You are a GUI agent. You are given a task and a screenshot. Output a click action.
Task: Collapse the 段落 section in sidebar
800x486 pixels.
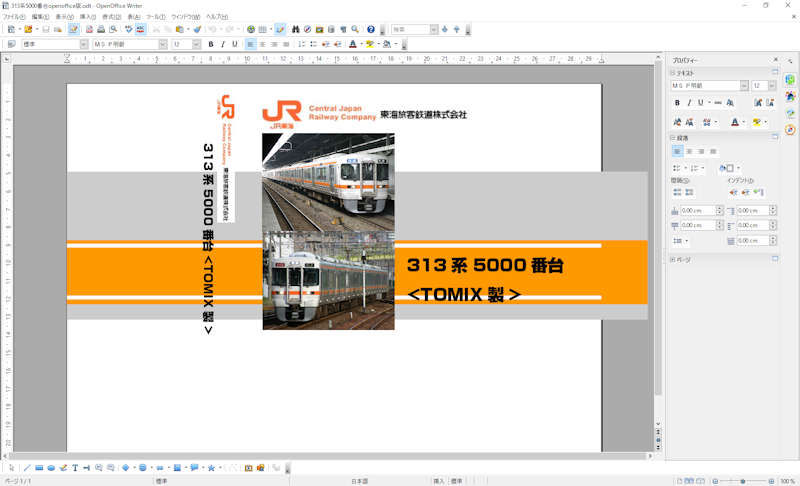pos(672,138)
